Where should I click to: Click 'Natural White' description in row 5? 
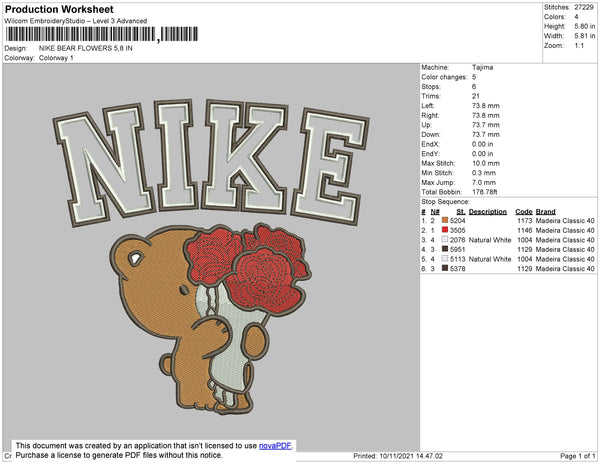click(490, 259)
